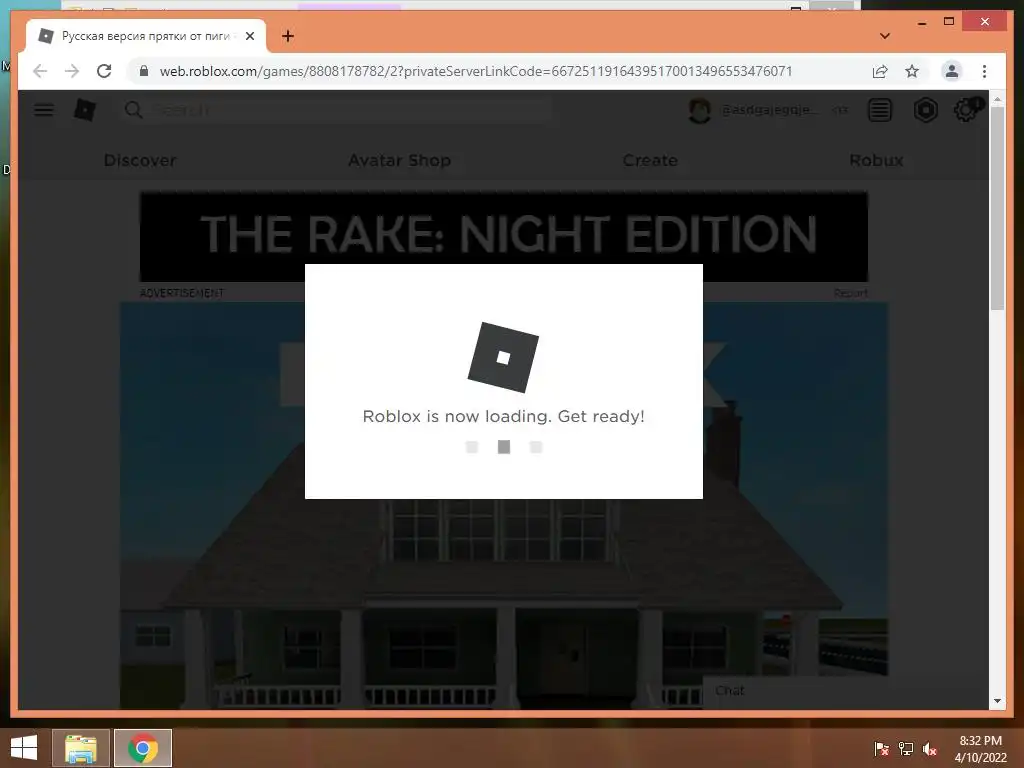Click the vertical scrollbar thumb
This screenshot has height=768, width=1024.
tap(997, 208)
